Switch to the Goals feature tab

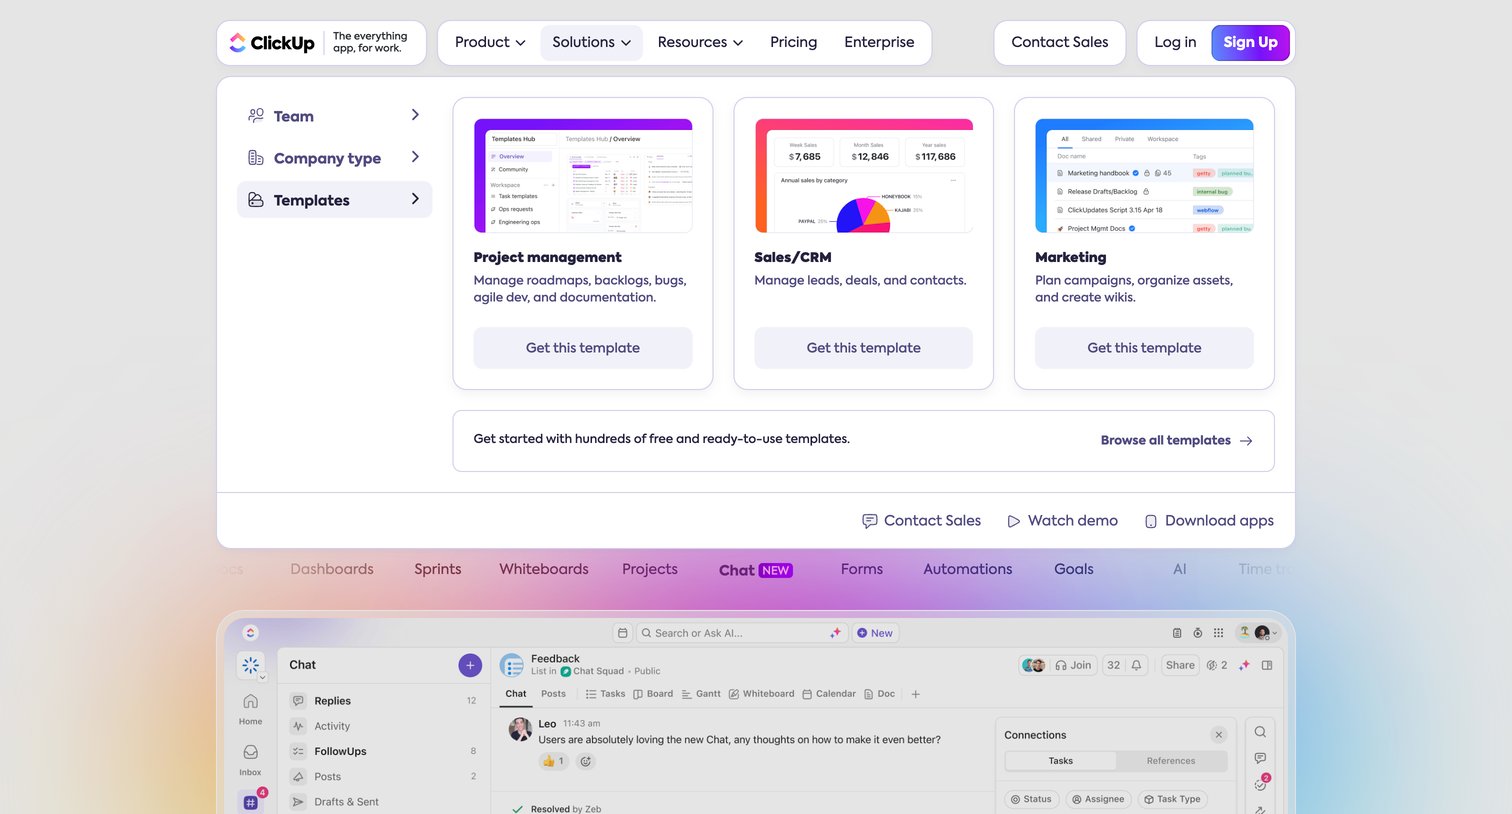coord(1074,569)
